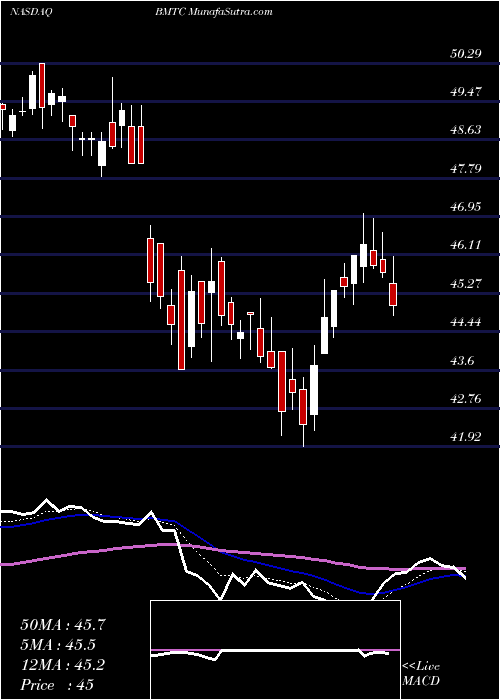
Task: Select the 42.76 price axis label
Action: [x=467, y=398]
